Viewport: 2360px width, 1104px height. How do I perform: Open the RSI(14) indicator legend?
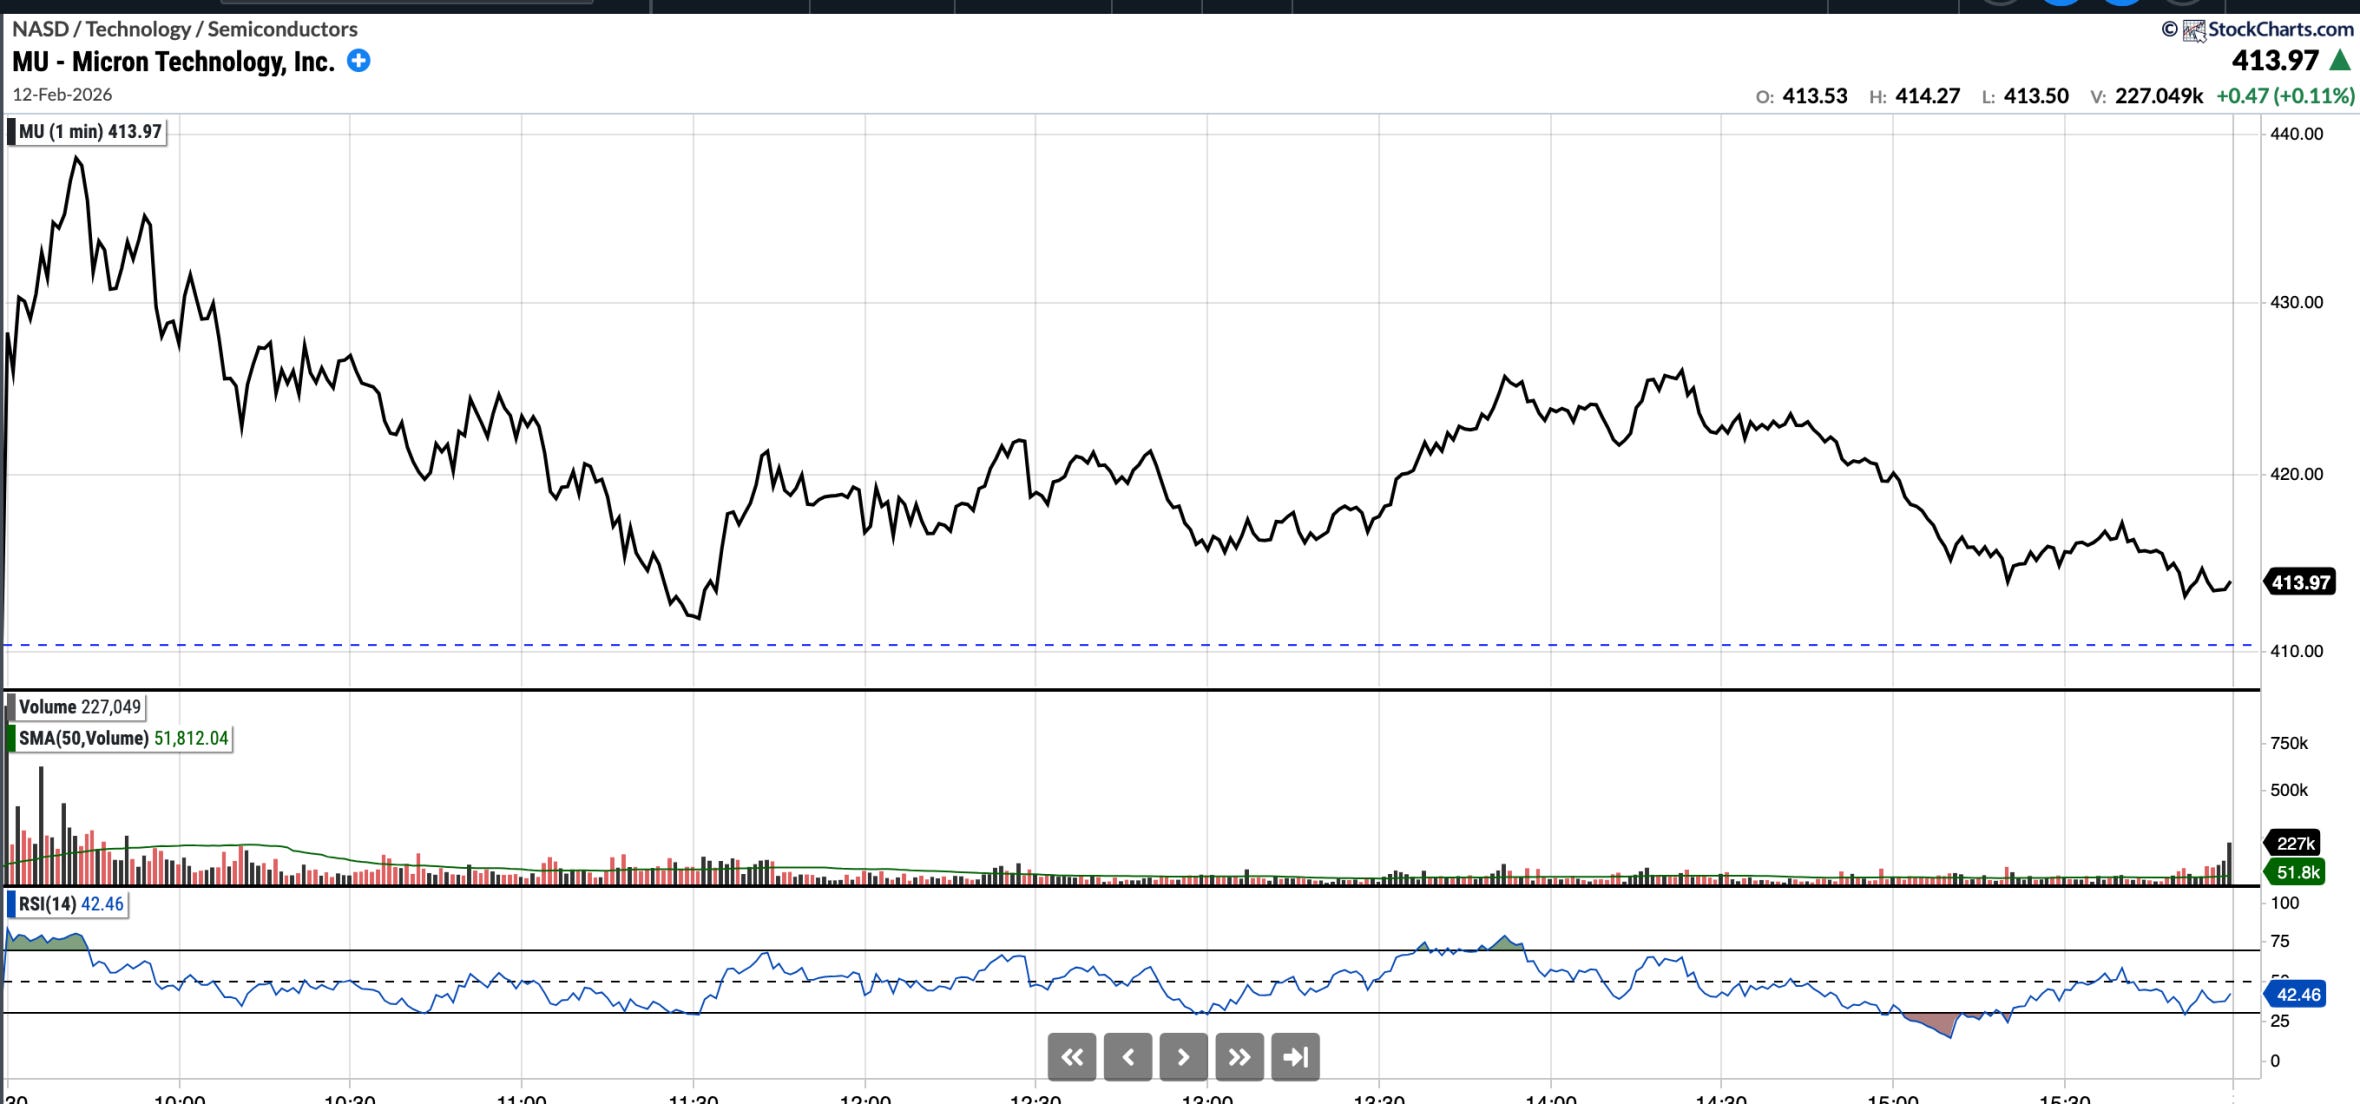(x=69, y=904)
